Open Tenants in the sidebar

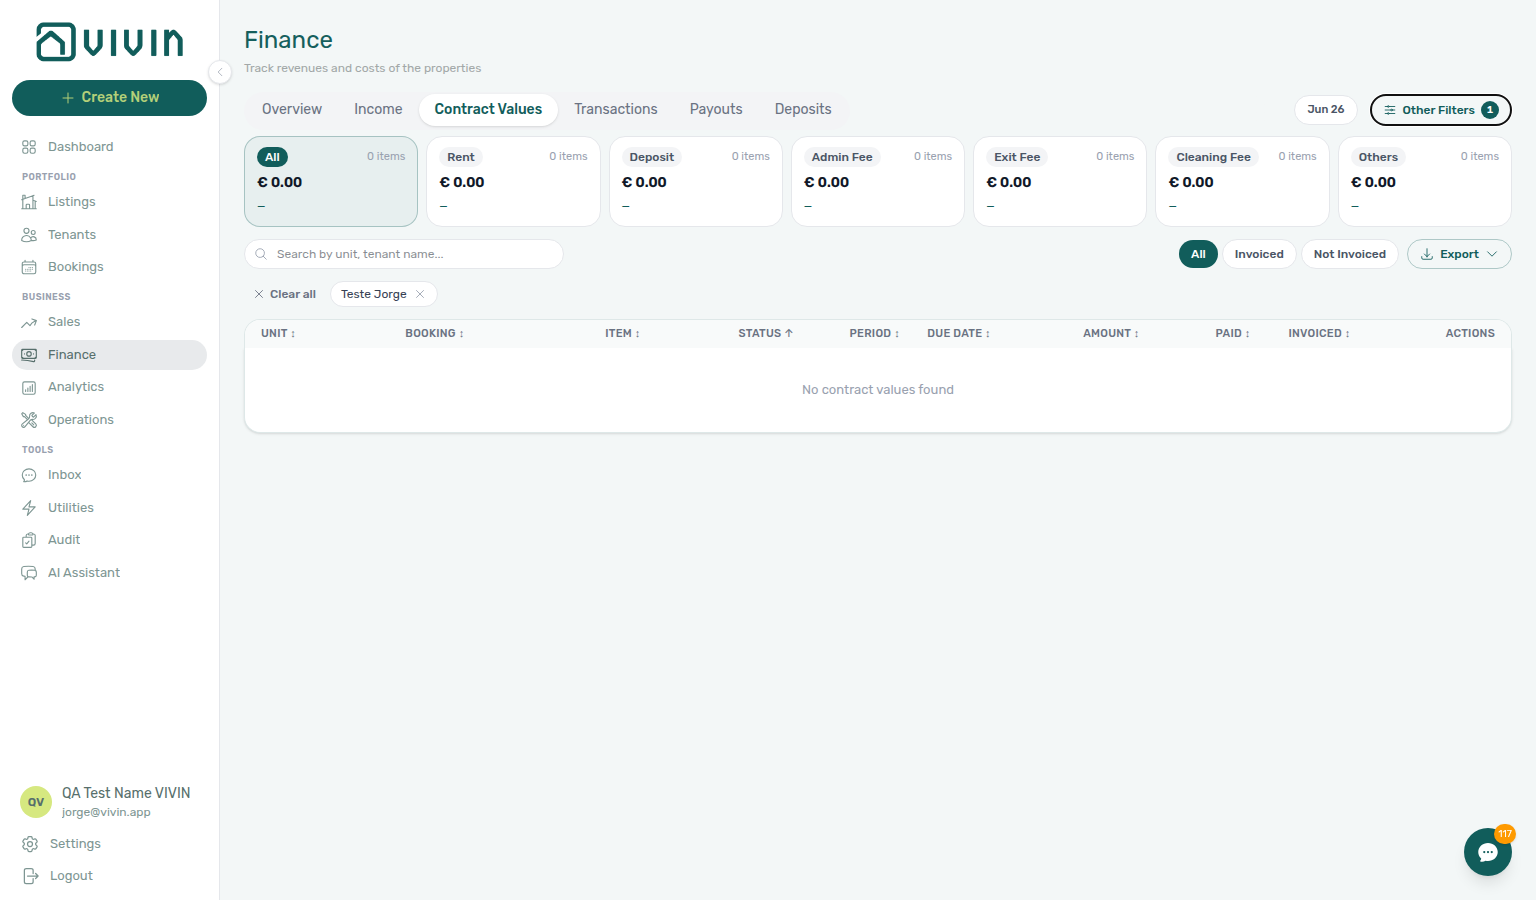coord(109,235)
